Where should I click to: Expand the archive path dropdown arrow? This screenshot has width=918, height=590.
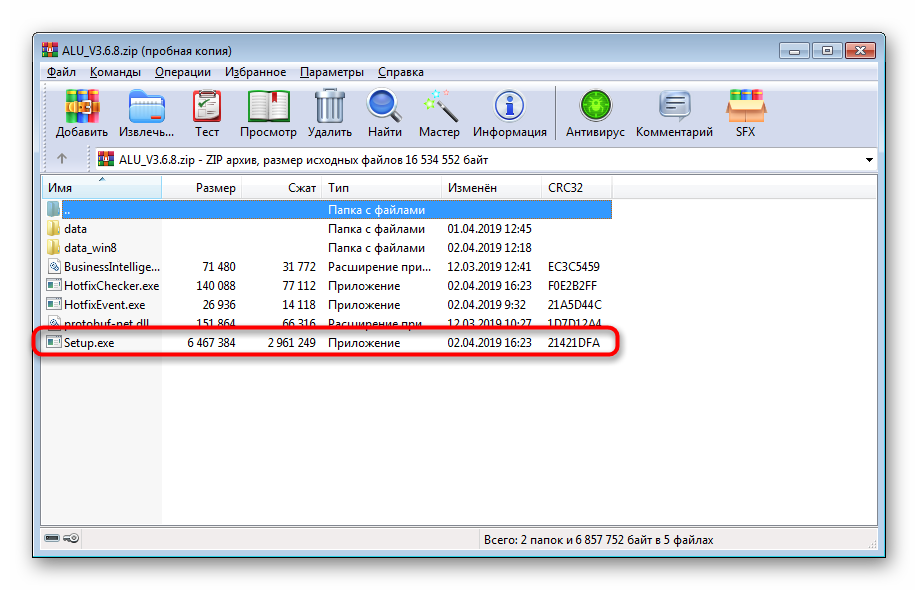coord(868,160)
